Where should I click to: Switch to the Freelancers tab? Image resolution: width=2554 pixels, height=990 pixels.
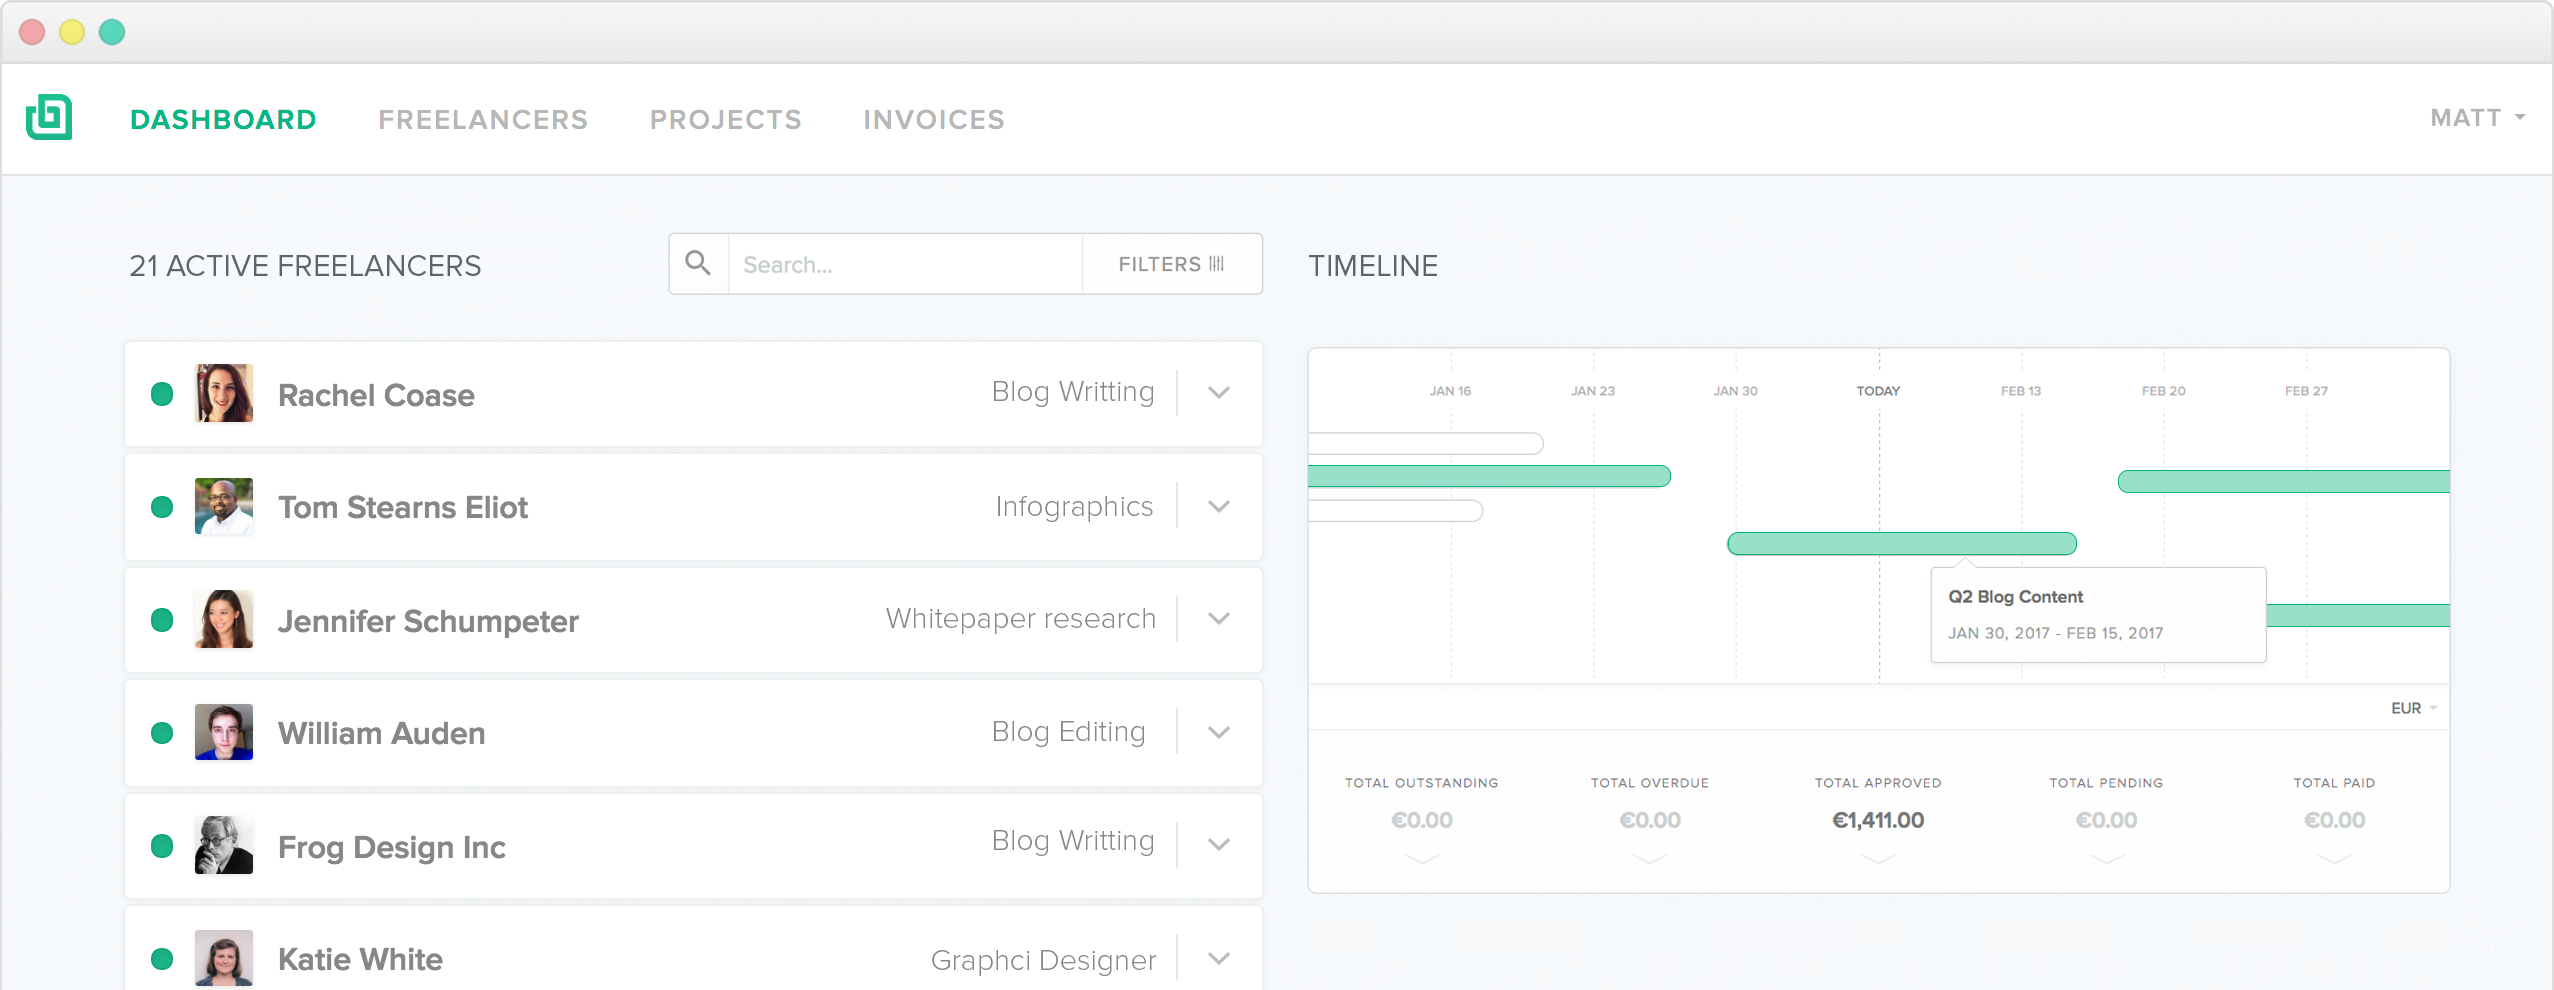483,120
